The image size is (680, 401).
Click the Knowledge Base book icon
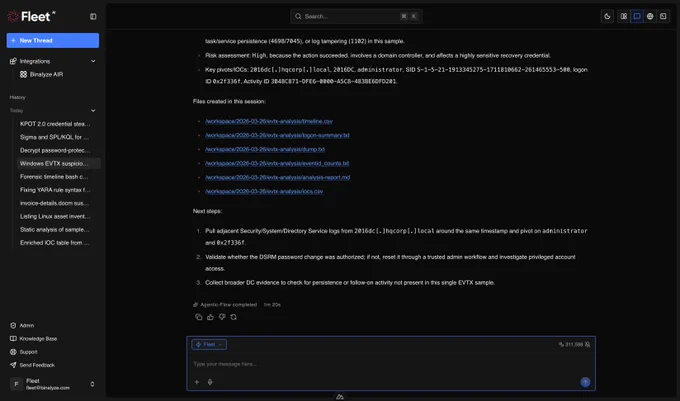[x=13, y=339]
